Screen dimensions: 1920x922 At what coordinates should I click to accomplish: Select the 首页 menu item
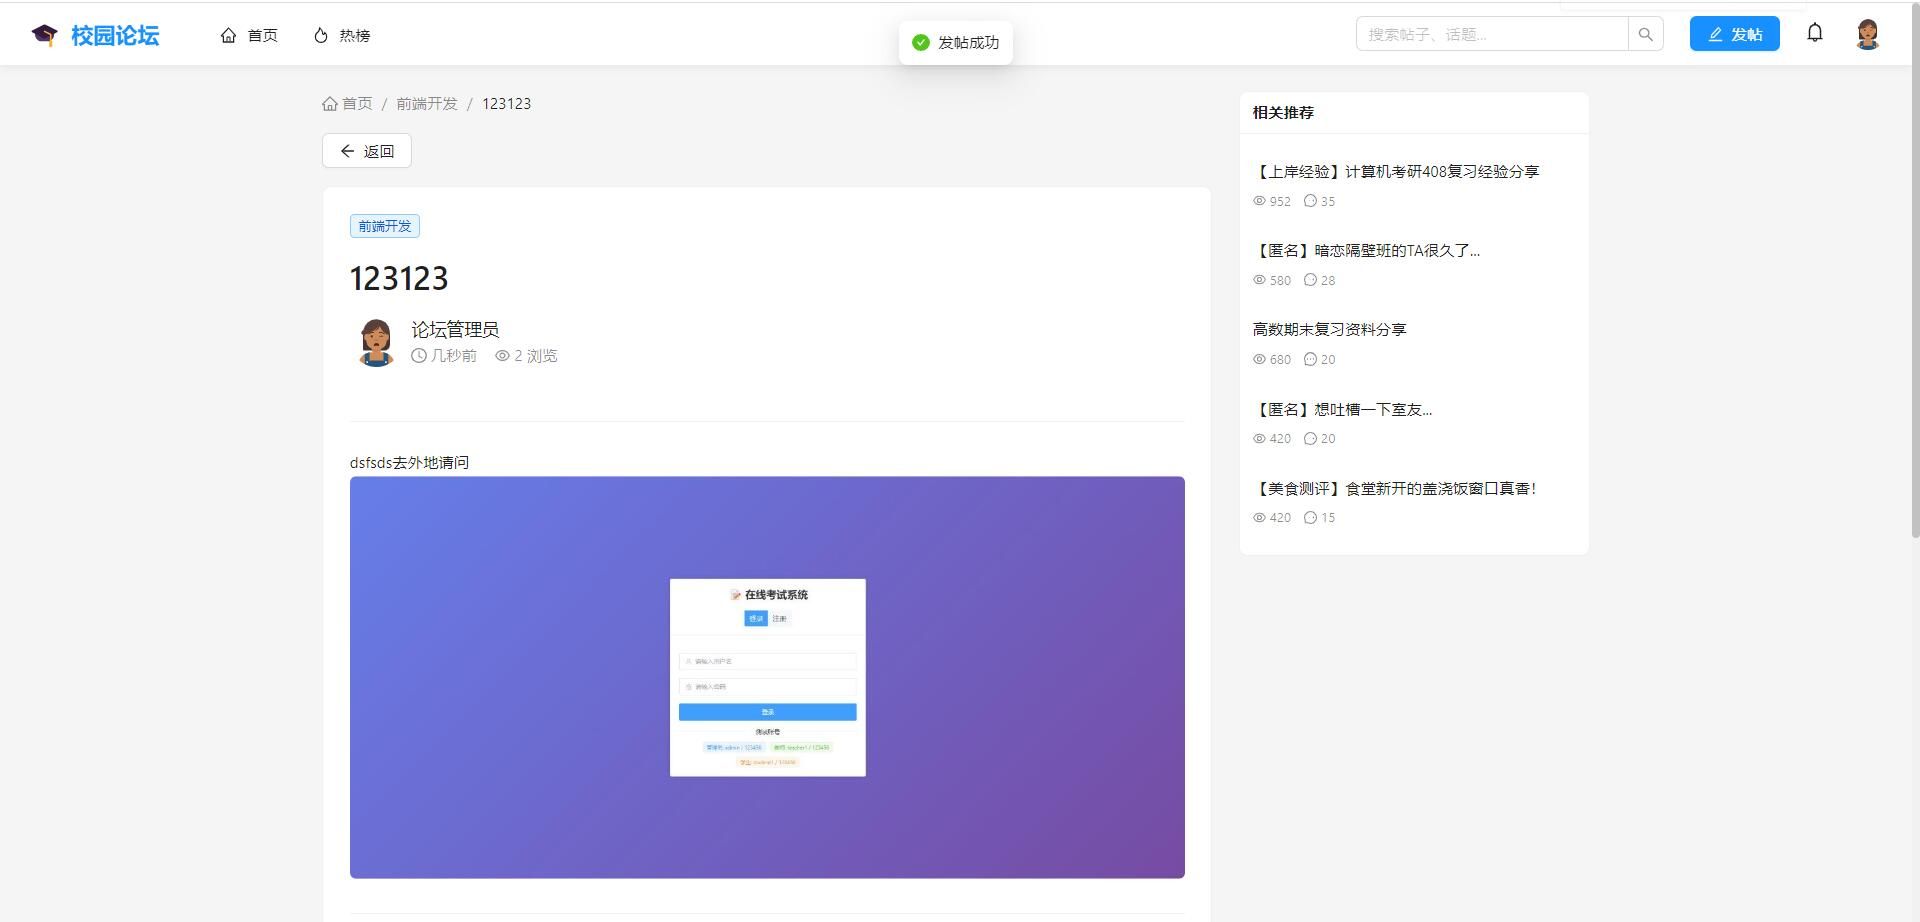point(249,34)
